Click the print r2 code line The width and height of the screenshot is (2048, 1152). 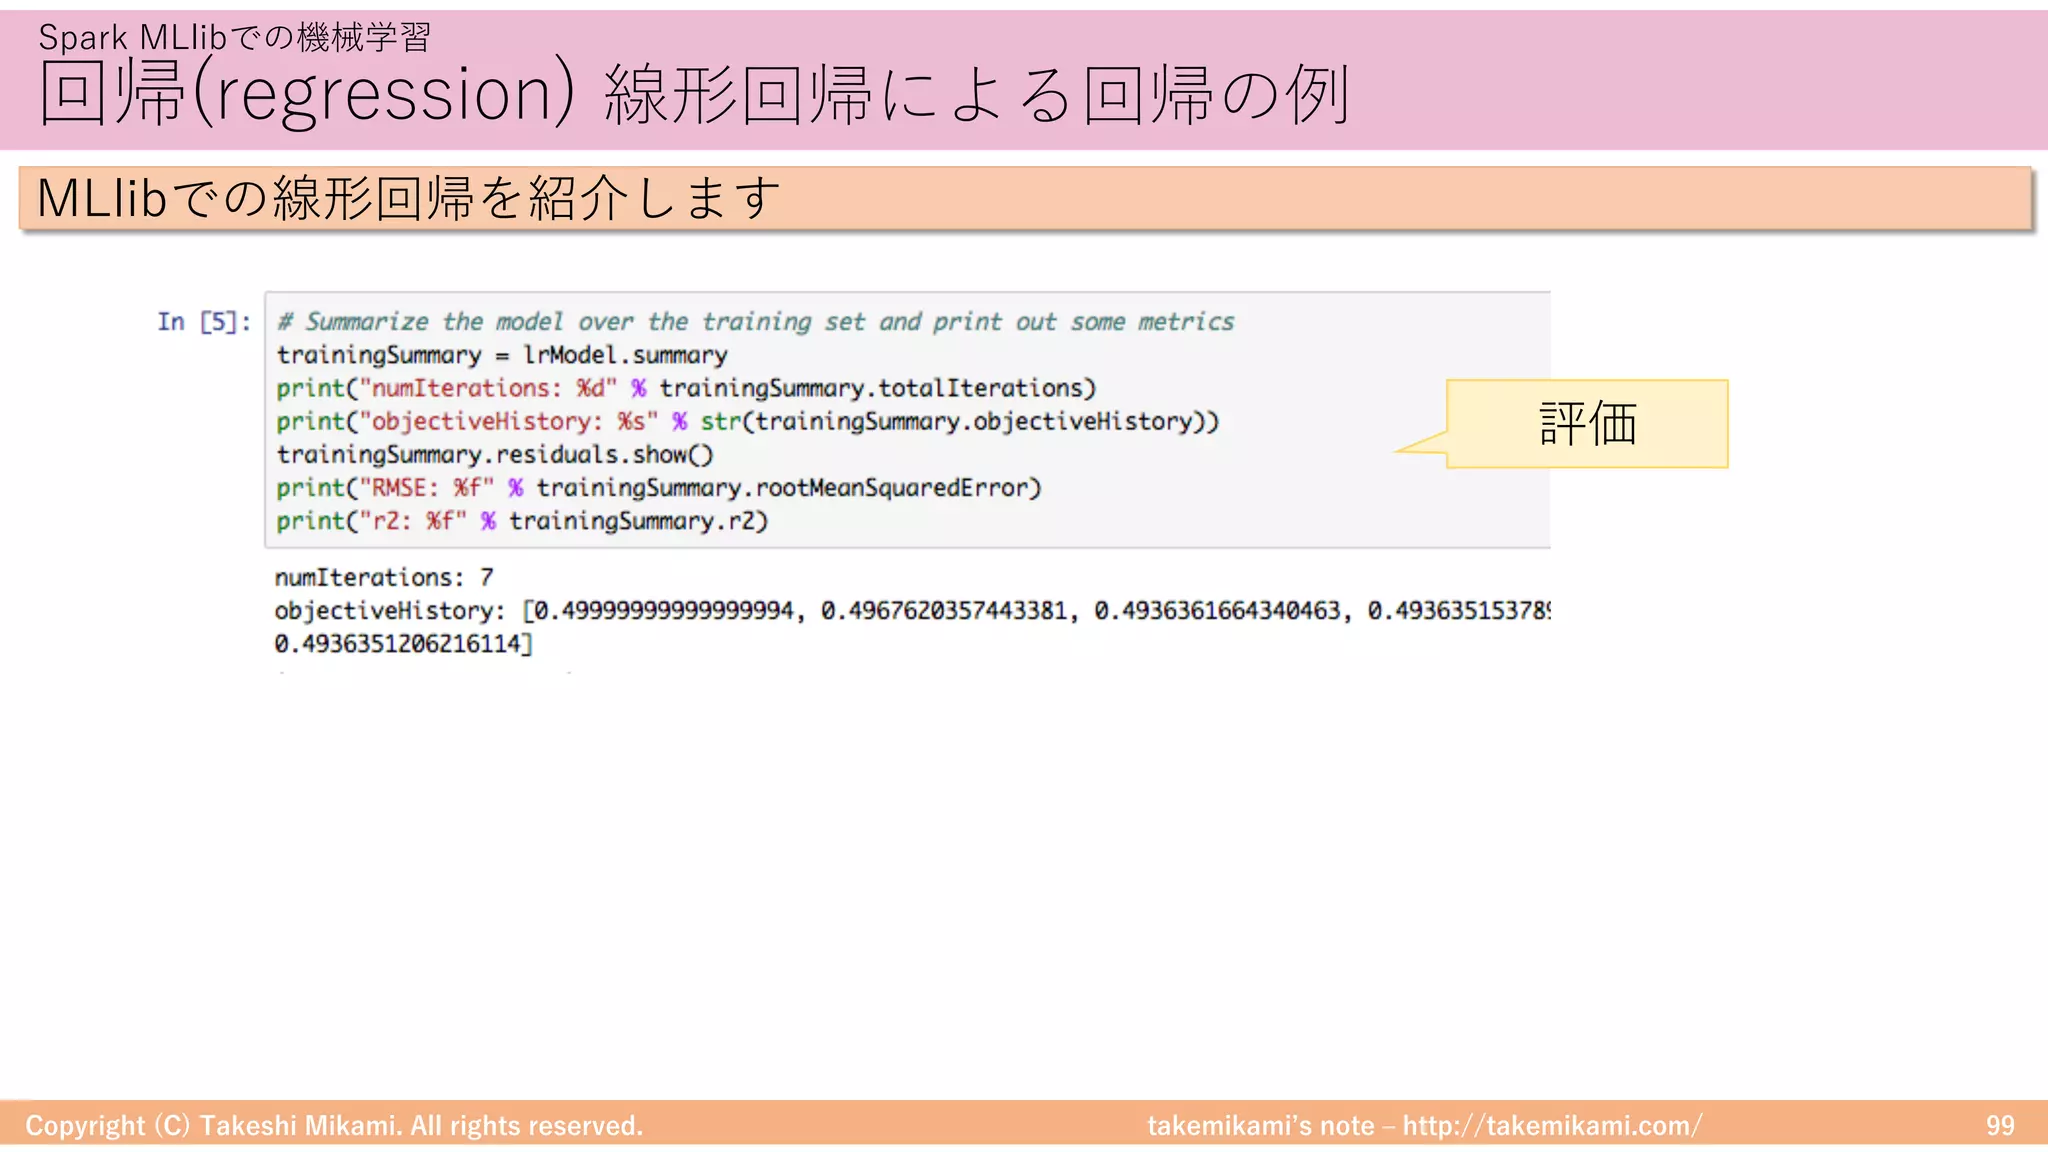coord(522,520)
